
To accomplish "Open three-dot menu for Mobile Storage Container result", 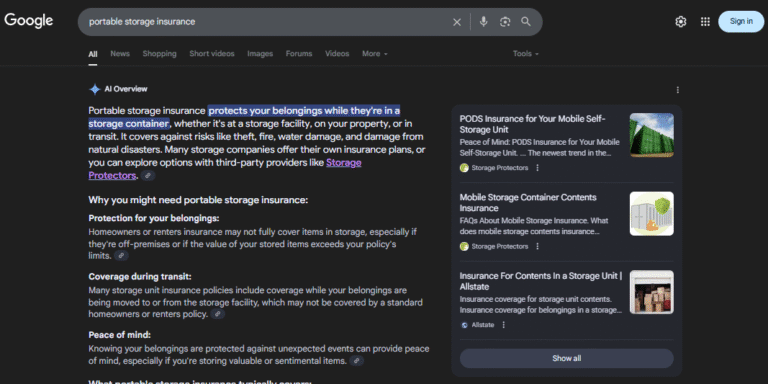I will coord(537,246).
